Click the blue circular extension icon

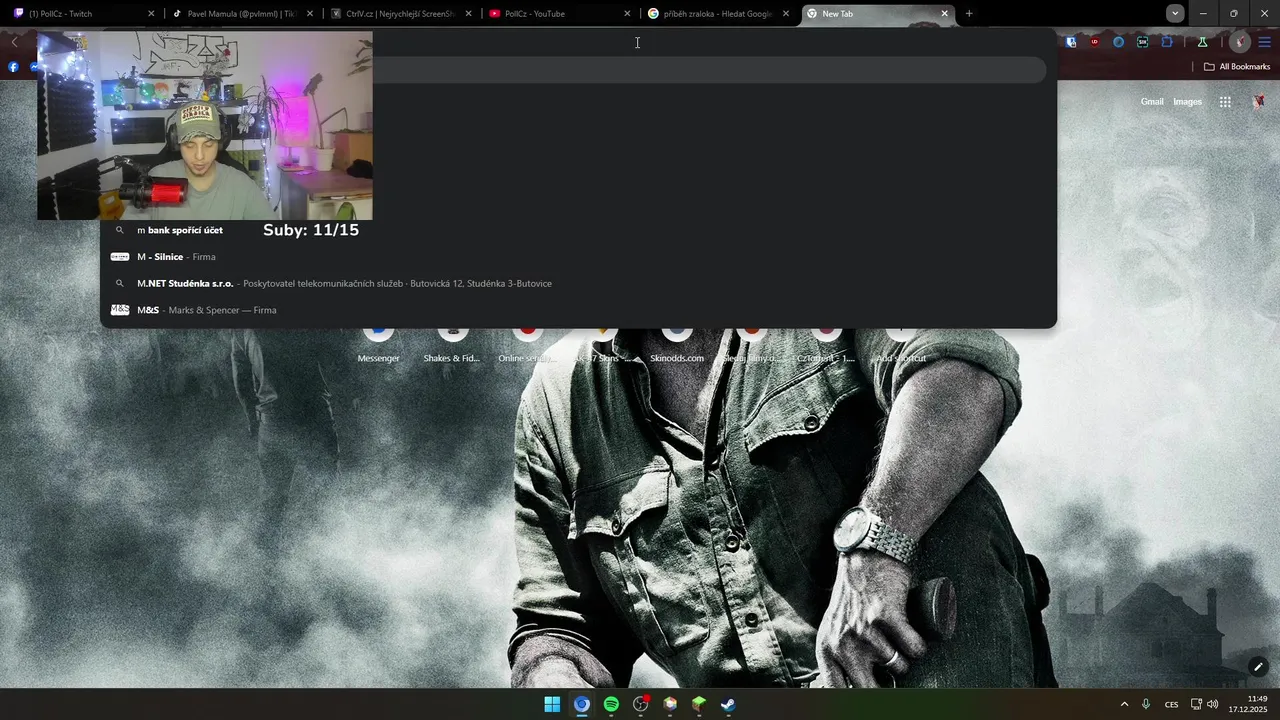(x=1119, y=42)
